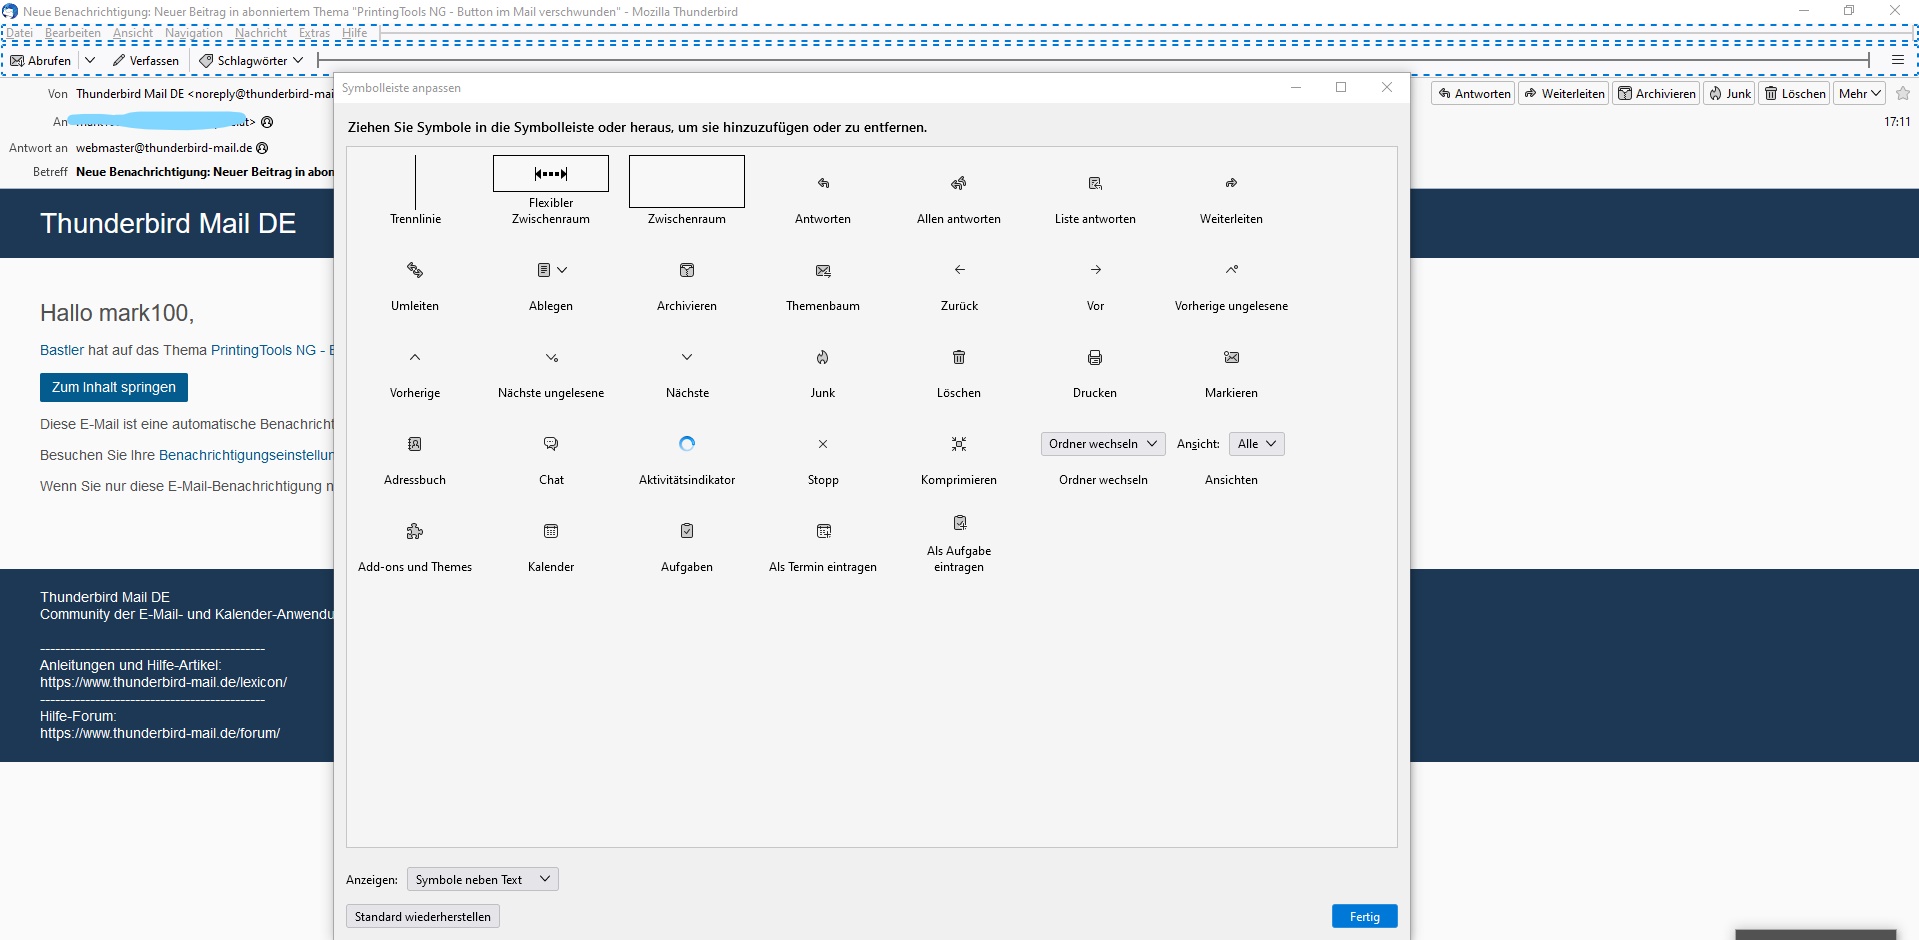Open the Extras menu
Viewport: 1919px width, 940px height.
tap(314, 33)
